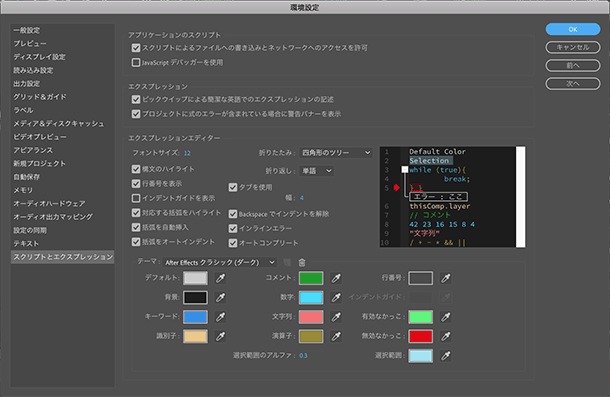Viewport: 610px width, 397px height.
Task: Toggle Backspace でインデントを解除 checkbox
Action: point(233,214)
